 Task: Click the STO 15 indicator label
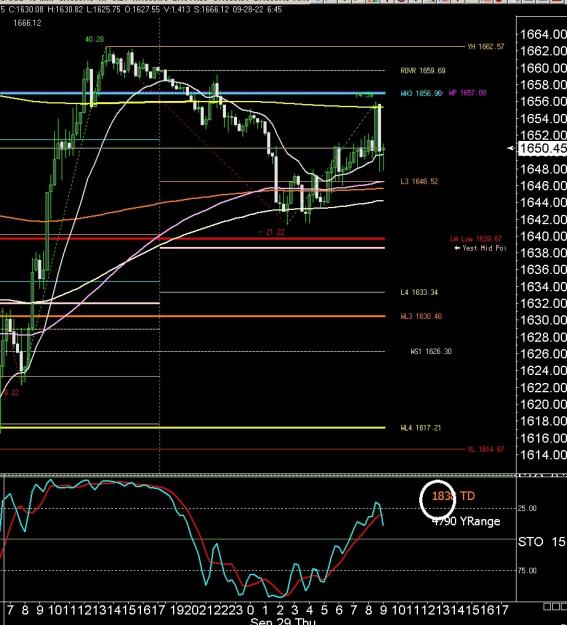[x=541, y=542]
